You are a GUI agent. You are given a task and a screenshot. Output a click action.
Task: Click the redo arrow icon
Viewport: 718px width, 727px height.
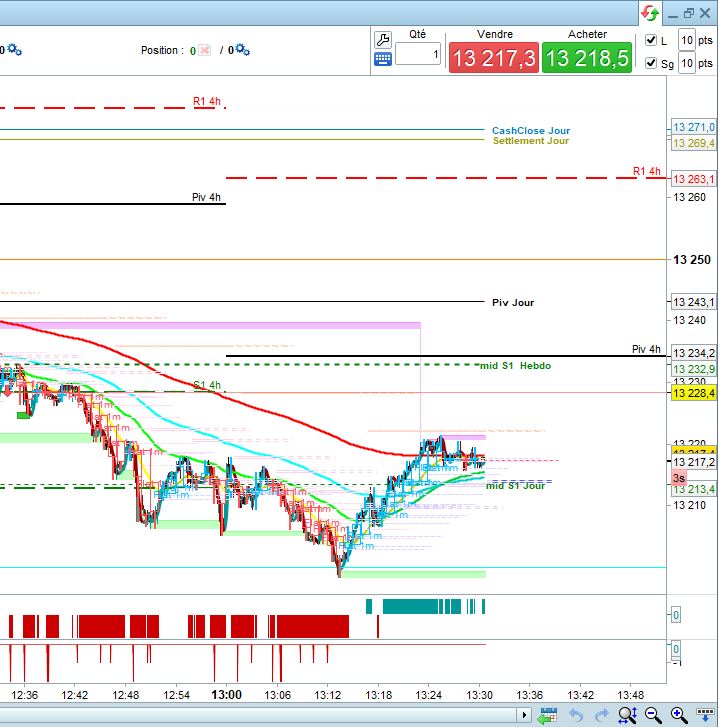[601, 715]
